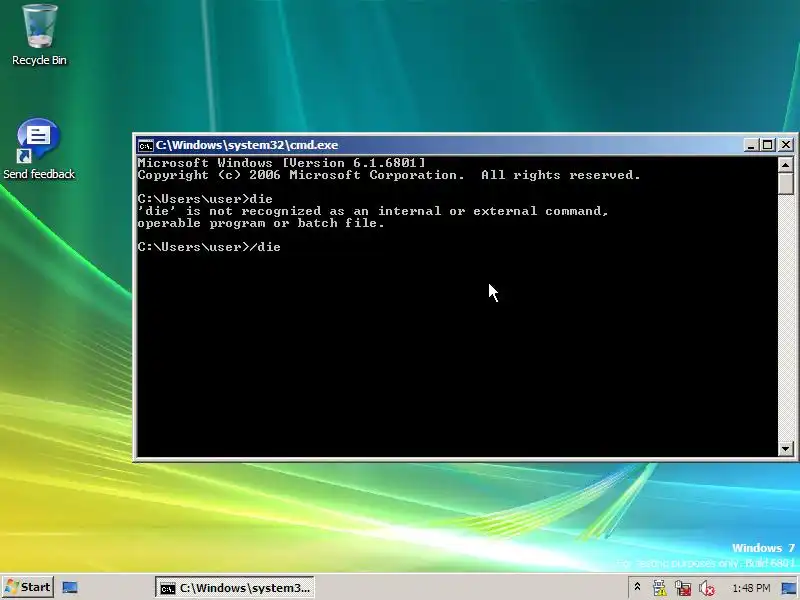The height and width of the screenshot is (600, 800).
Task: Maximize the cmd.exe window
Action: 767,145
